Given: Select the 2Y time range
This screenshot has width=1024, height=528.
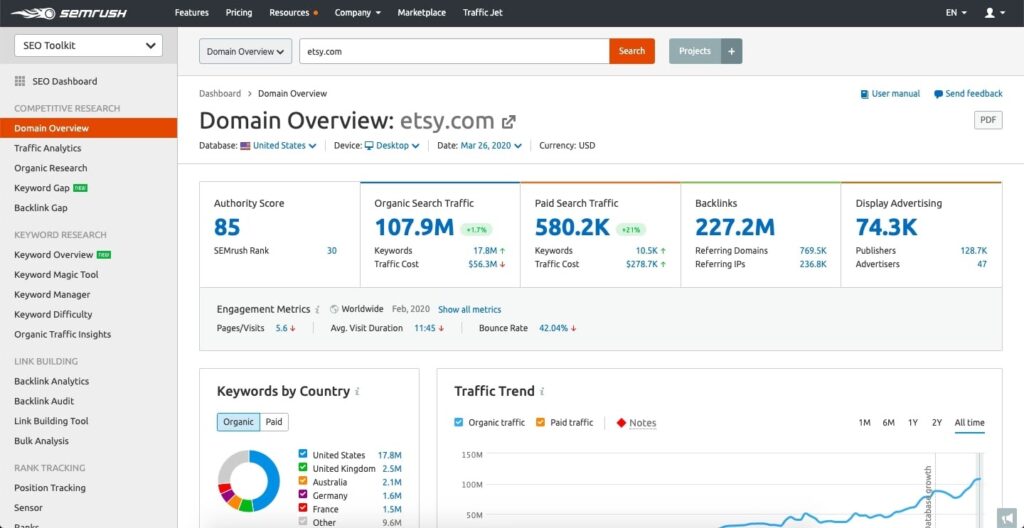Looking at the screenshot, I should [x=936, y=423].
